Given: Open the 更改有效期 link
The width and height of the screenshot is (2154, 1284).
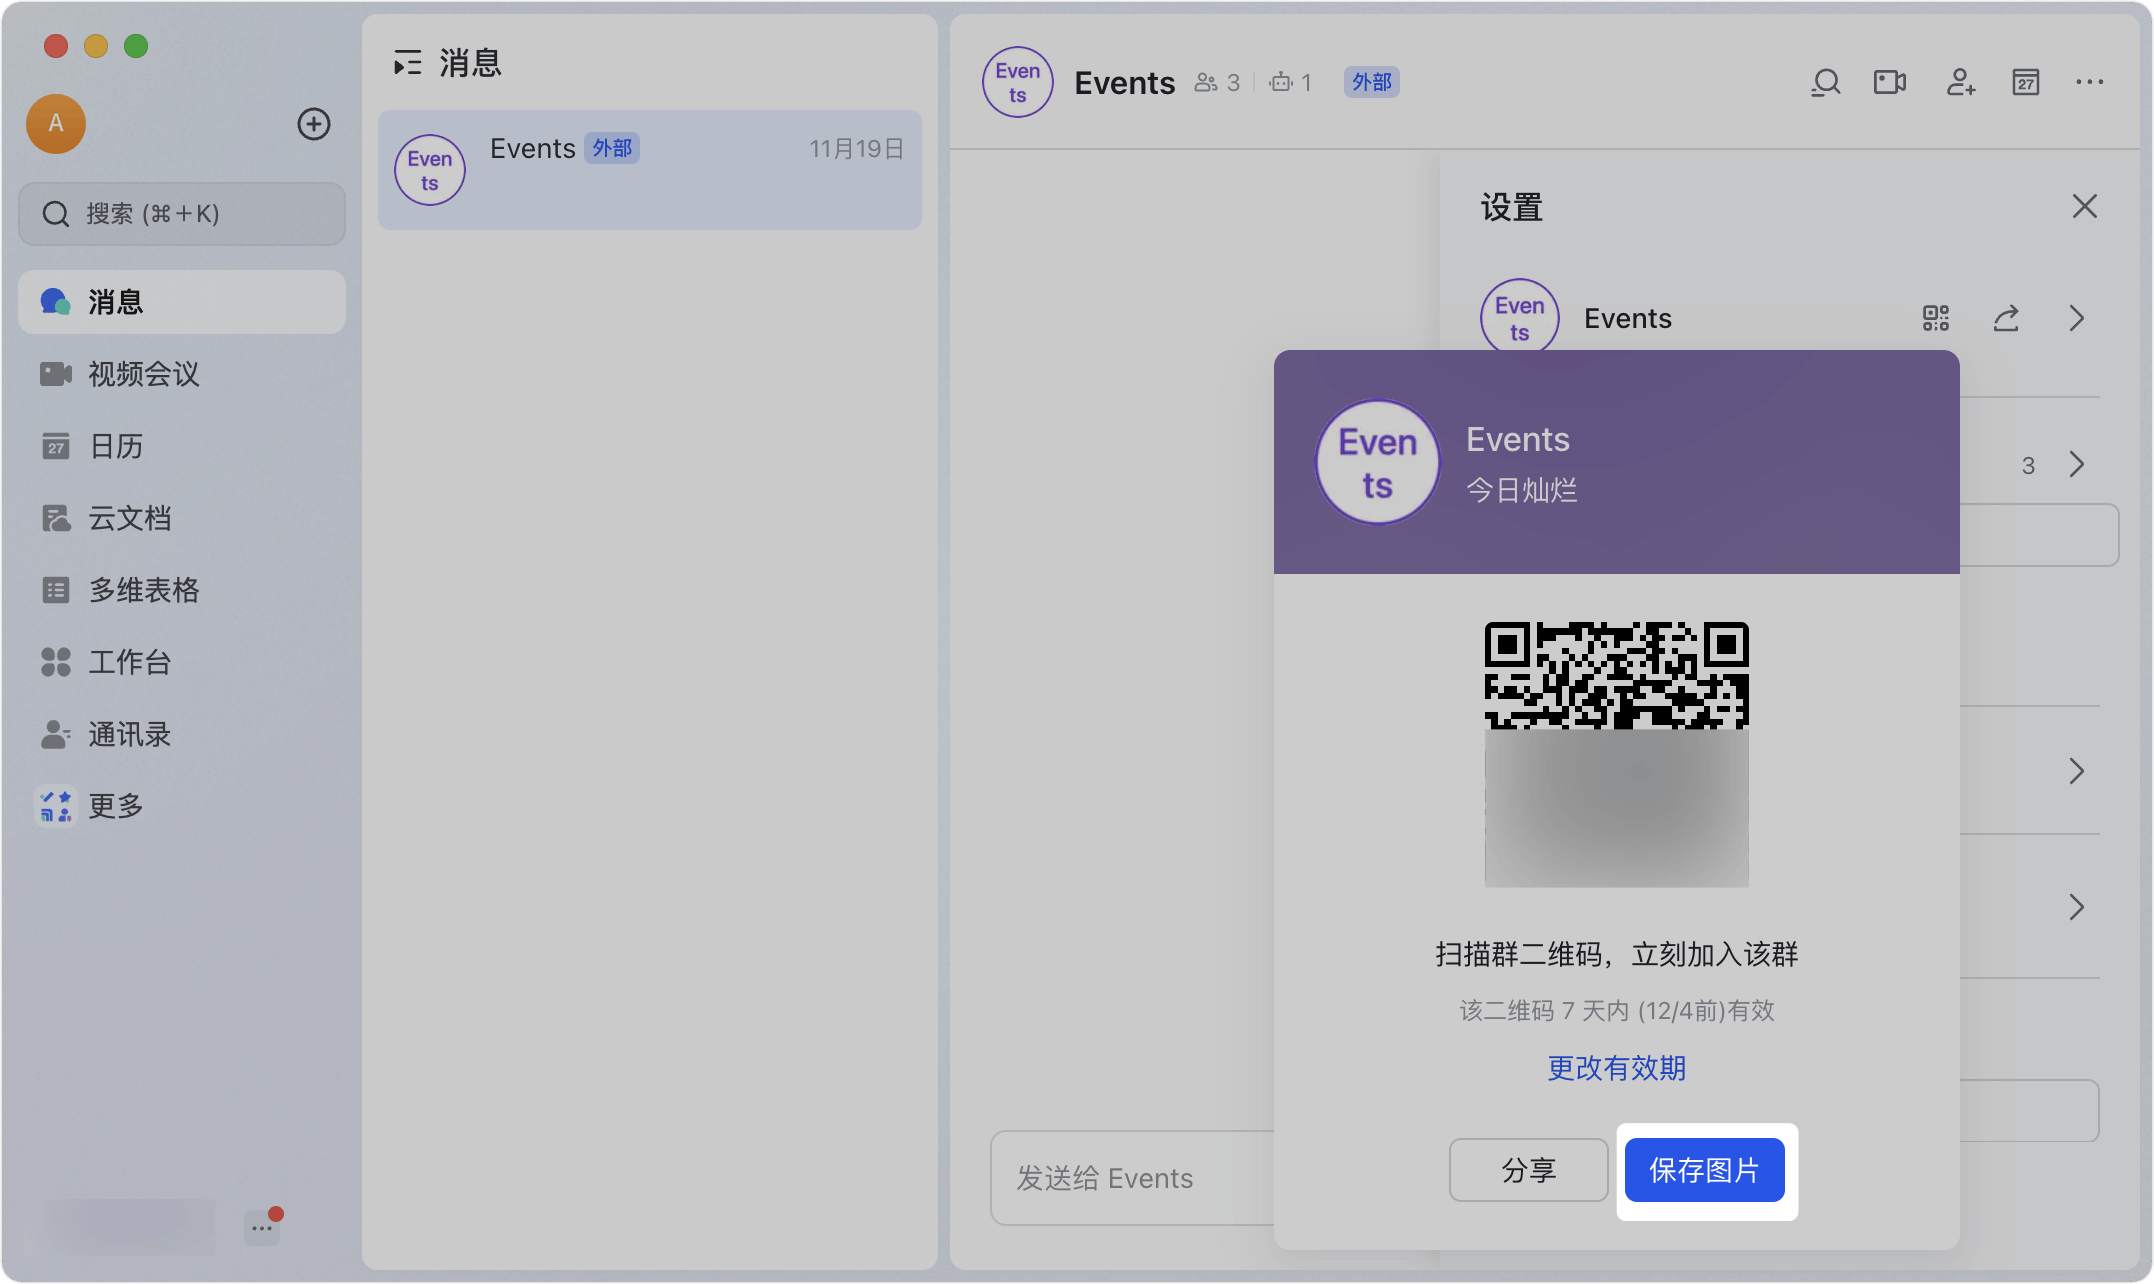Looking at the screenshot, I should point(1617,1068).
